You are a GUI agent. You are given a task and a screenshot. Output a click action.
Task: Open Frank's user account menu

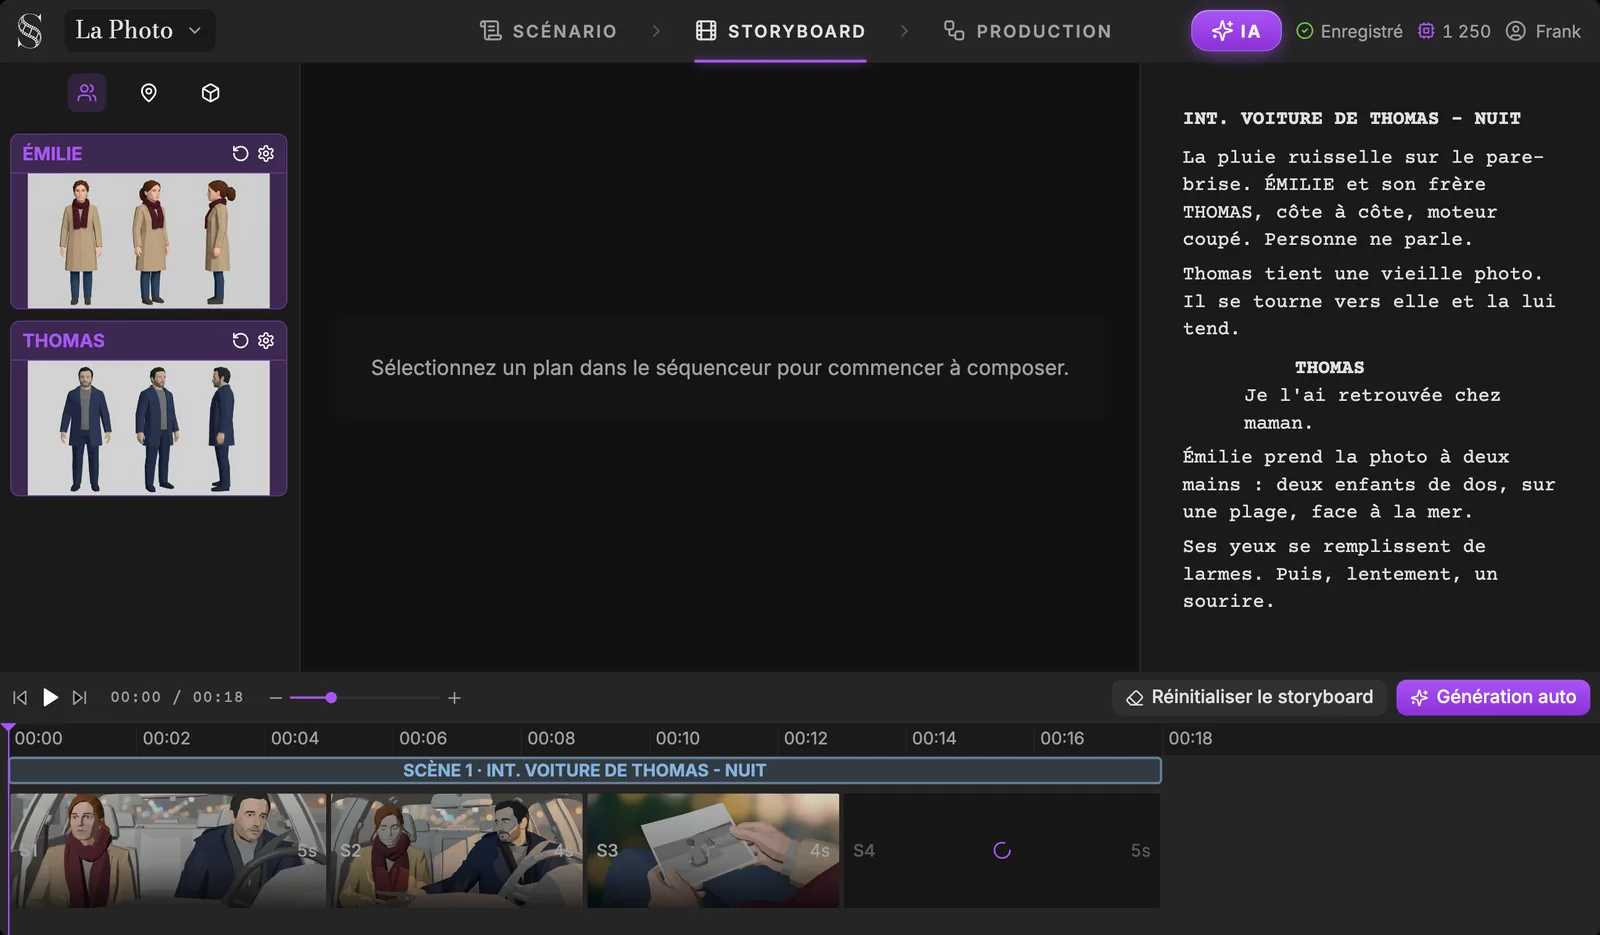coord(1543,31)
